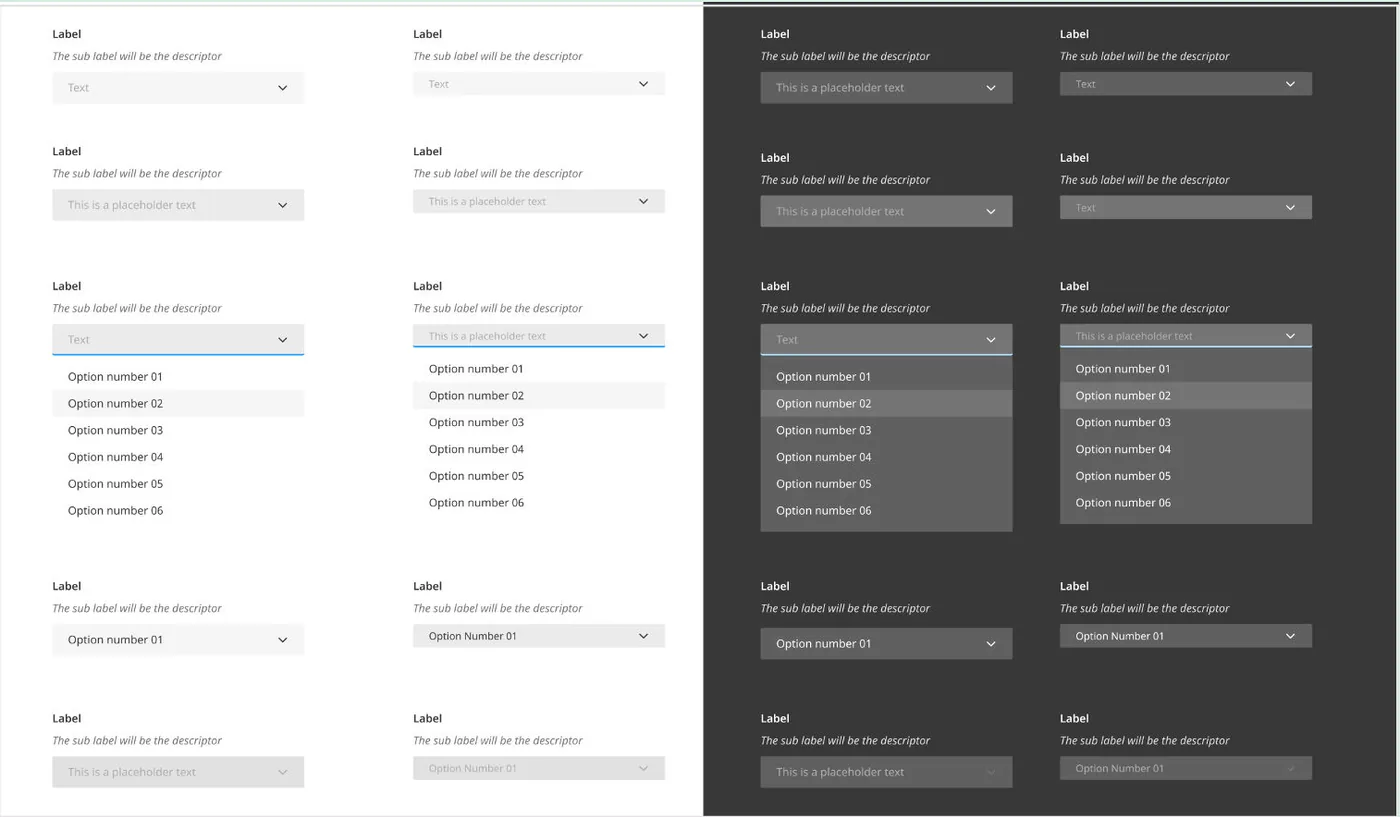1400x817 pixels.
Task: Collapse the open light-theme 'Text' dropdown chevron
Action: pos(283,340)
